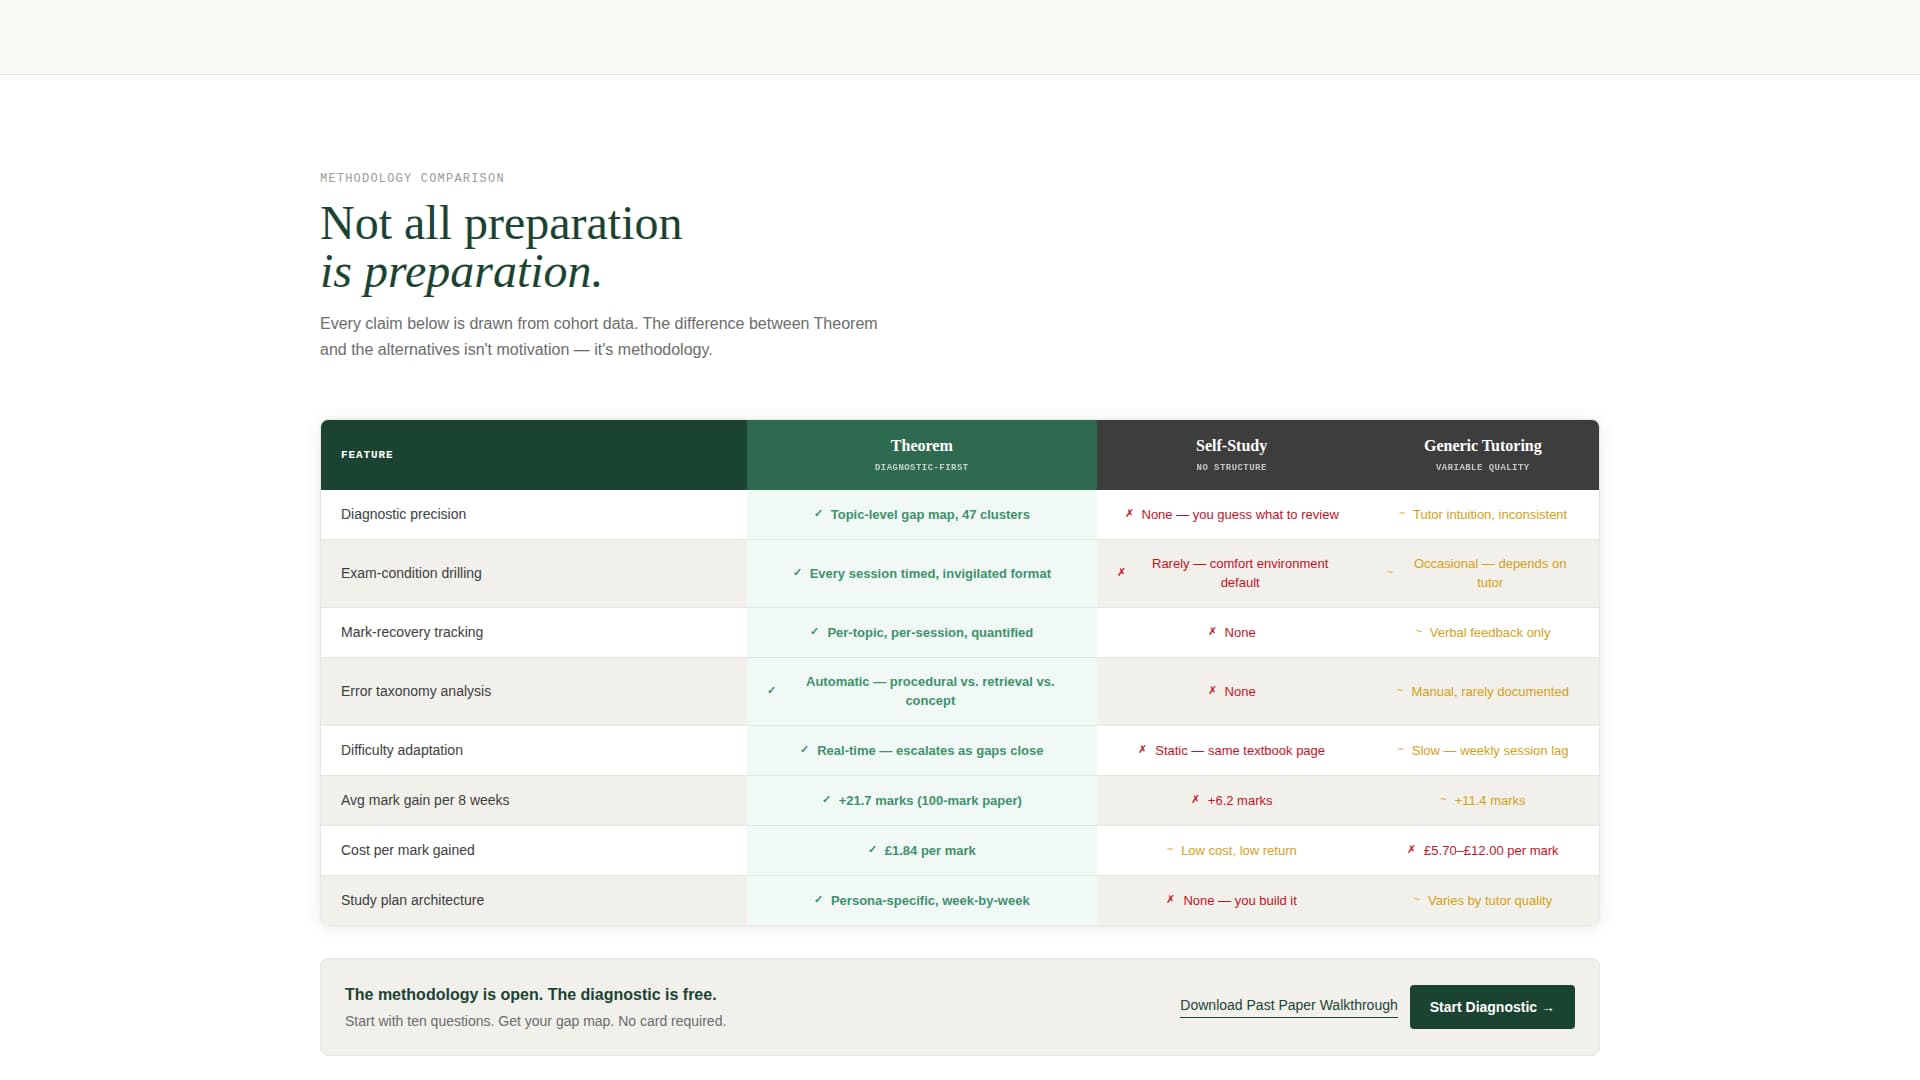Click checkmark beside Persona-specific, week-by-week
1920x1080 pixels.
(818, 900)
